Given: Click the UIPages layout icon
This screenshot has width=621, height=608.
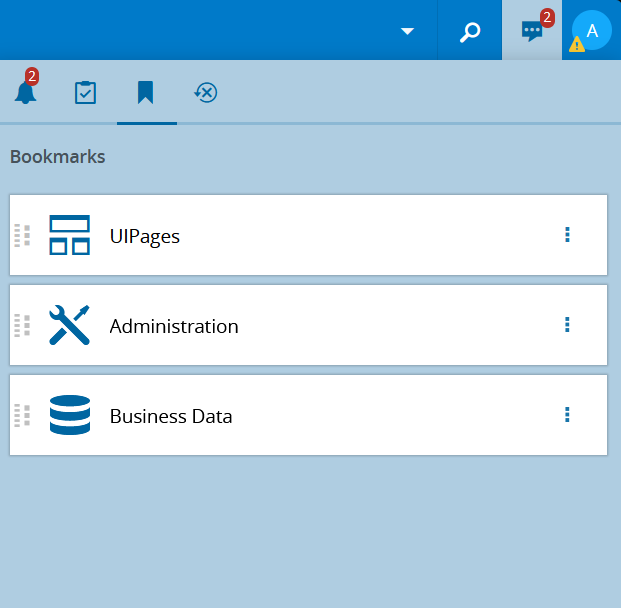Looking at the screenshot, I should coord(70,235).
